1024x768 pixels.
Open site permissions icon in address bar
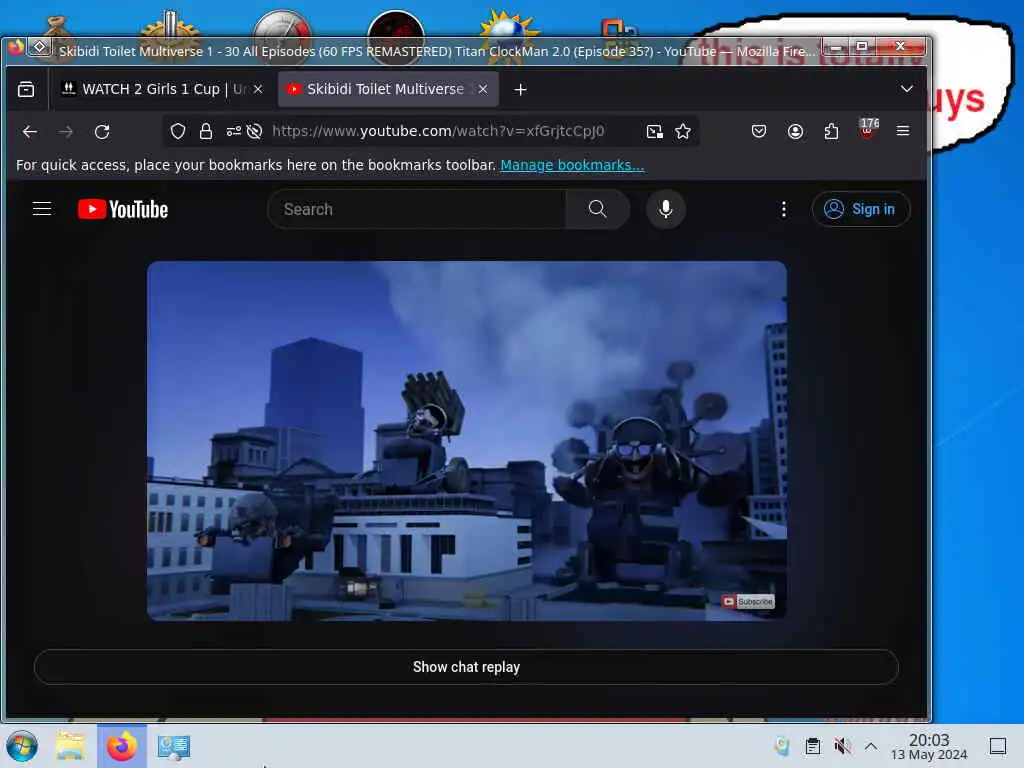pos(233,131)
